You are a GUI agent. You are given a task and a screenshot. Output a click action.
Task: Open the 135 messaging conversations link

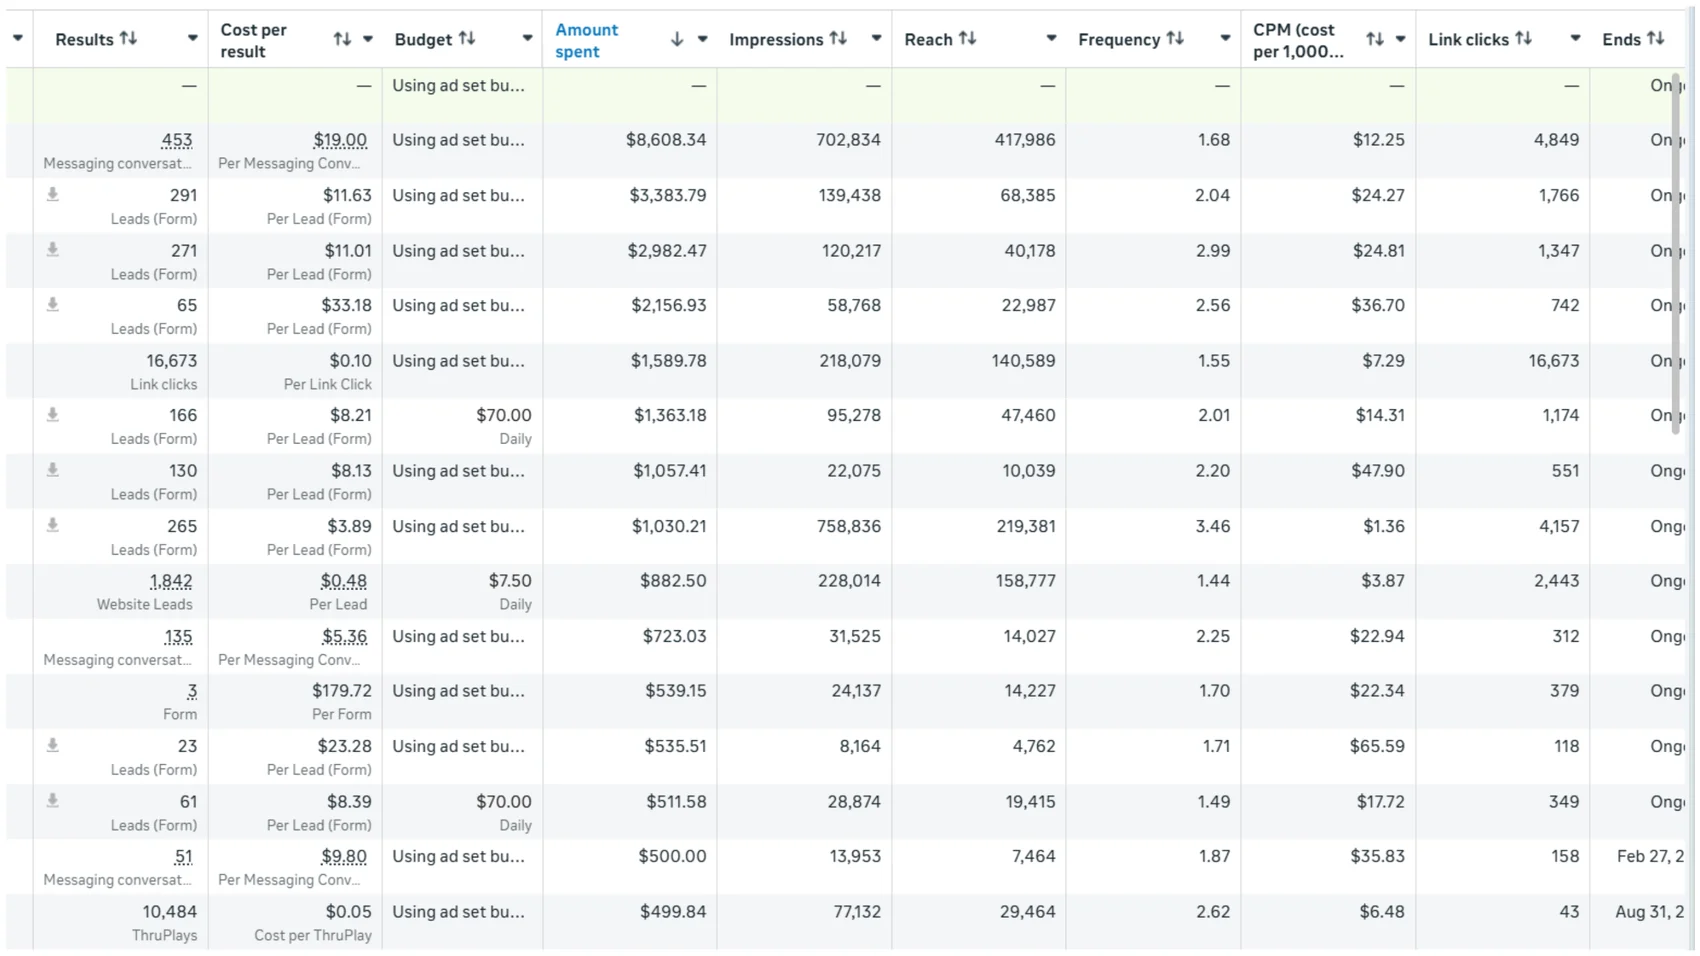179,636
